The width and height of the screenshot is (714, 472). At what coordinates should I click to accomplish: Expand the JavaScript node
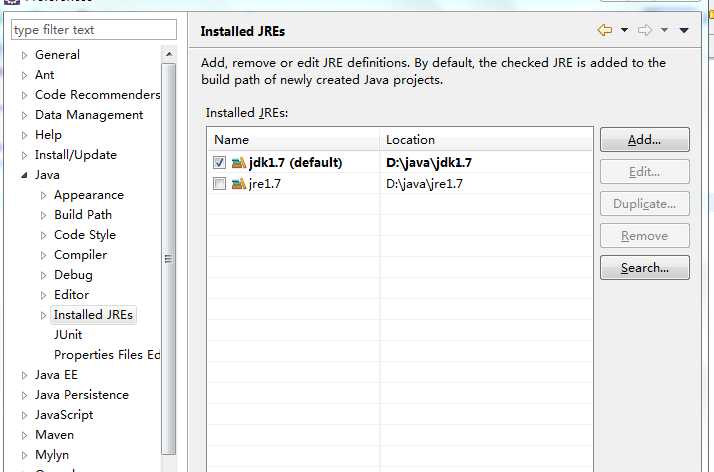pos(24,416)
